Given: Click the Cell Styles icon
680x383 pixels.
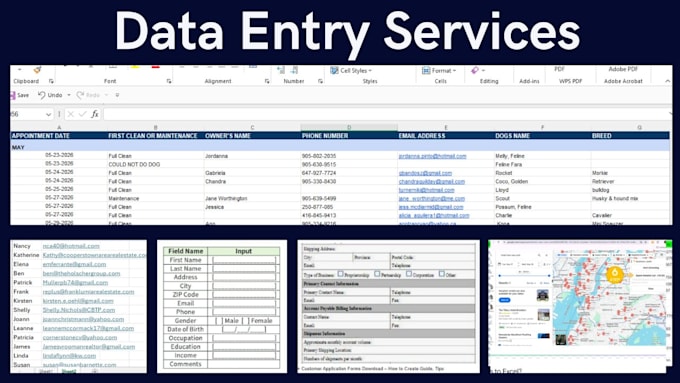Looking at the screenshot, I should 334,70.
